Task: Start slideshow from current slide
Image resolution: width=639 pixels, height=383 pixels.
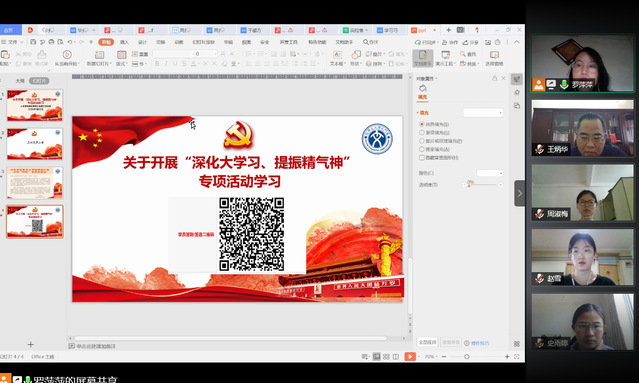Action: (67, 55)
